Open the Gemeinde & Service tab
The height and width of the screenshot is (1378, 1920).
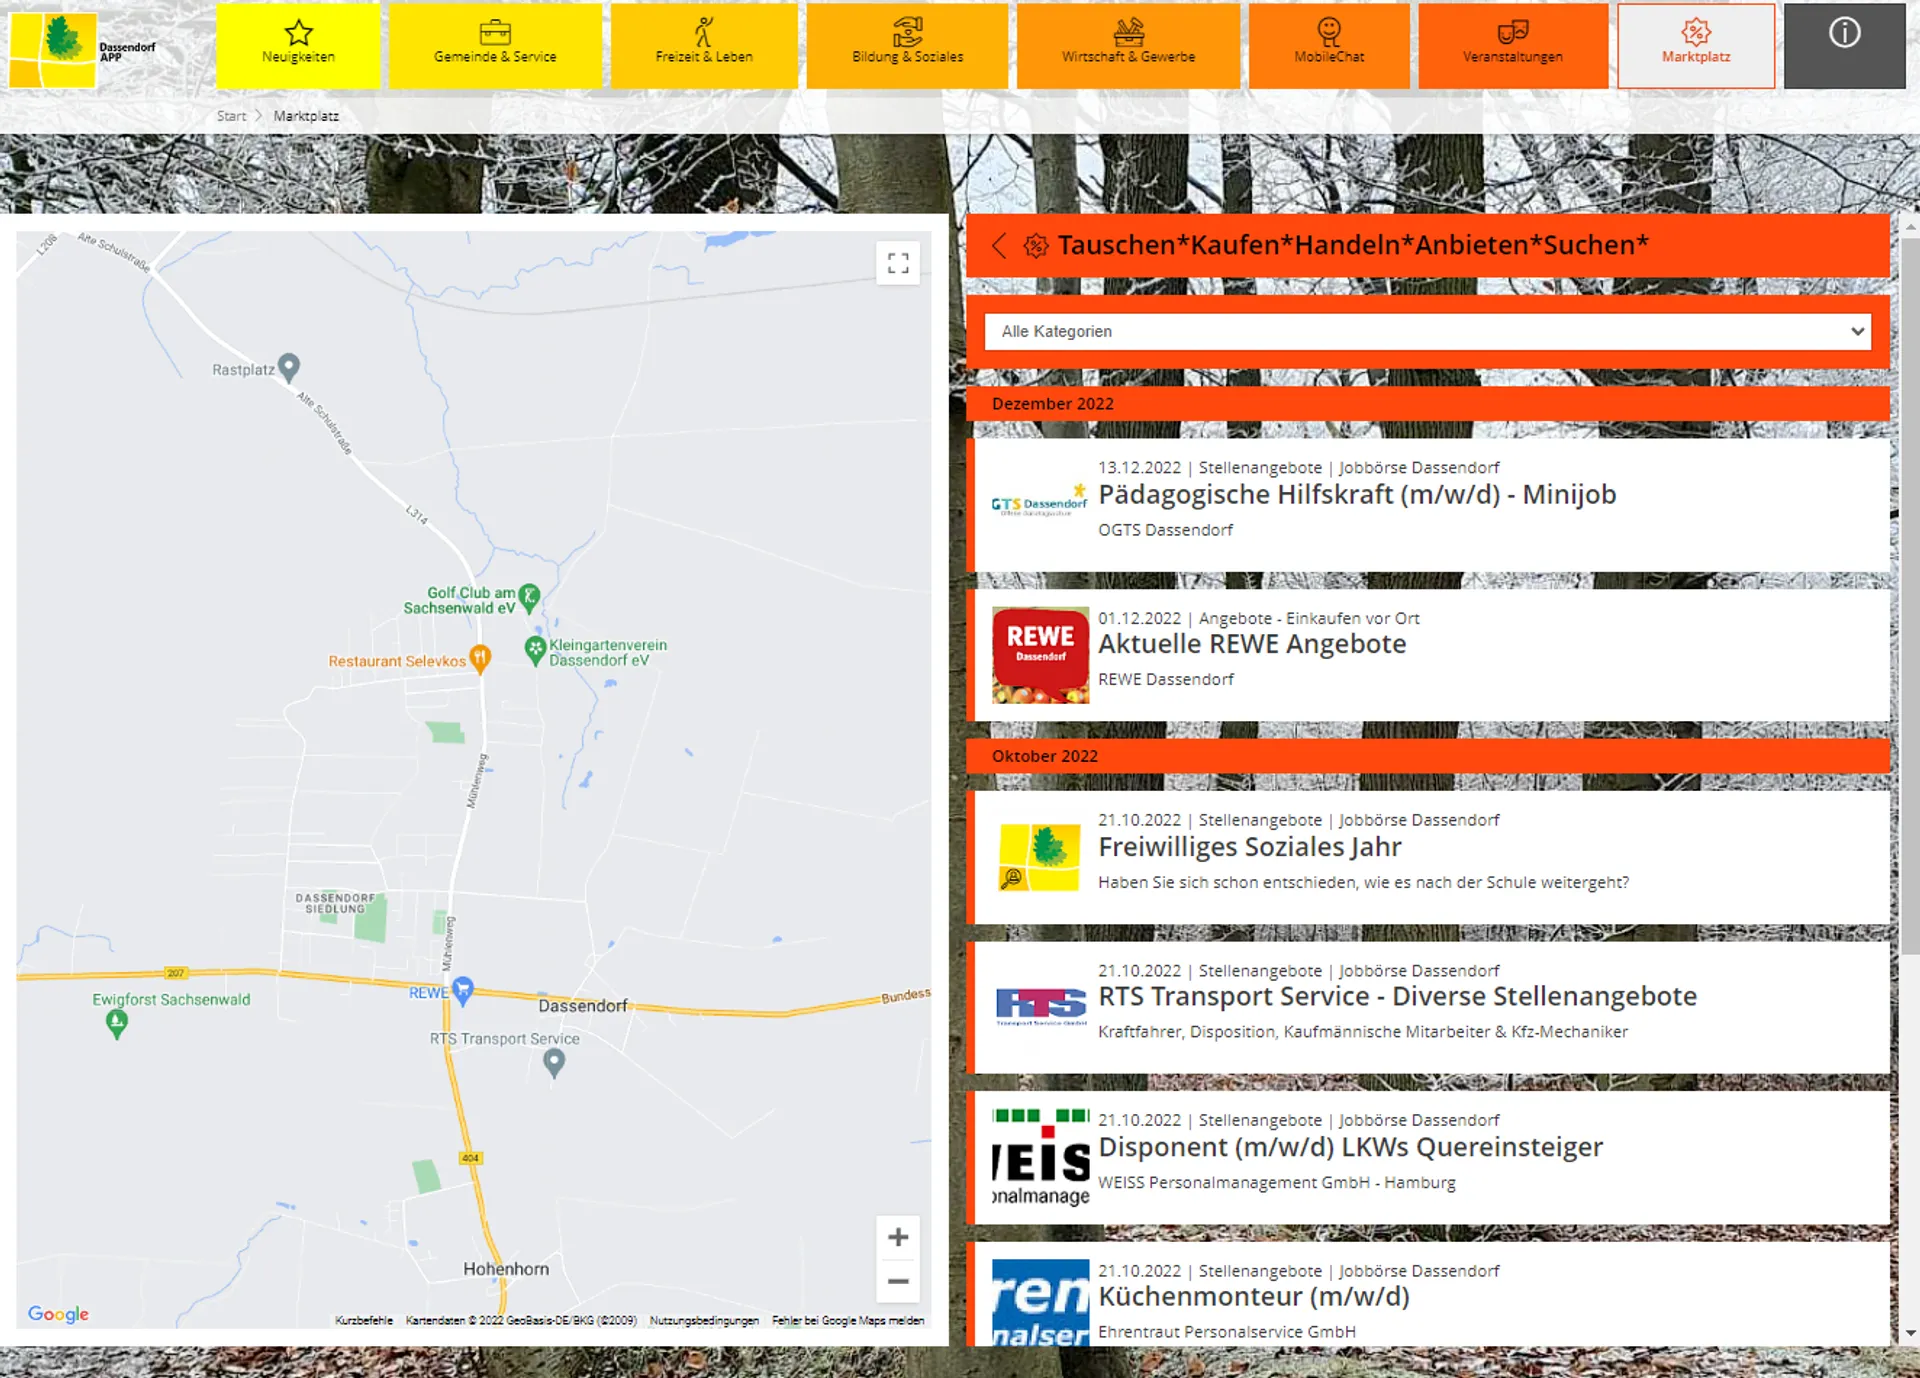pos(495,45)
